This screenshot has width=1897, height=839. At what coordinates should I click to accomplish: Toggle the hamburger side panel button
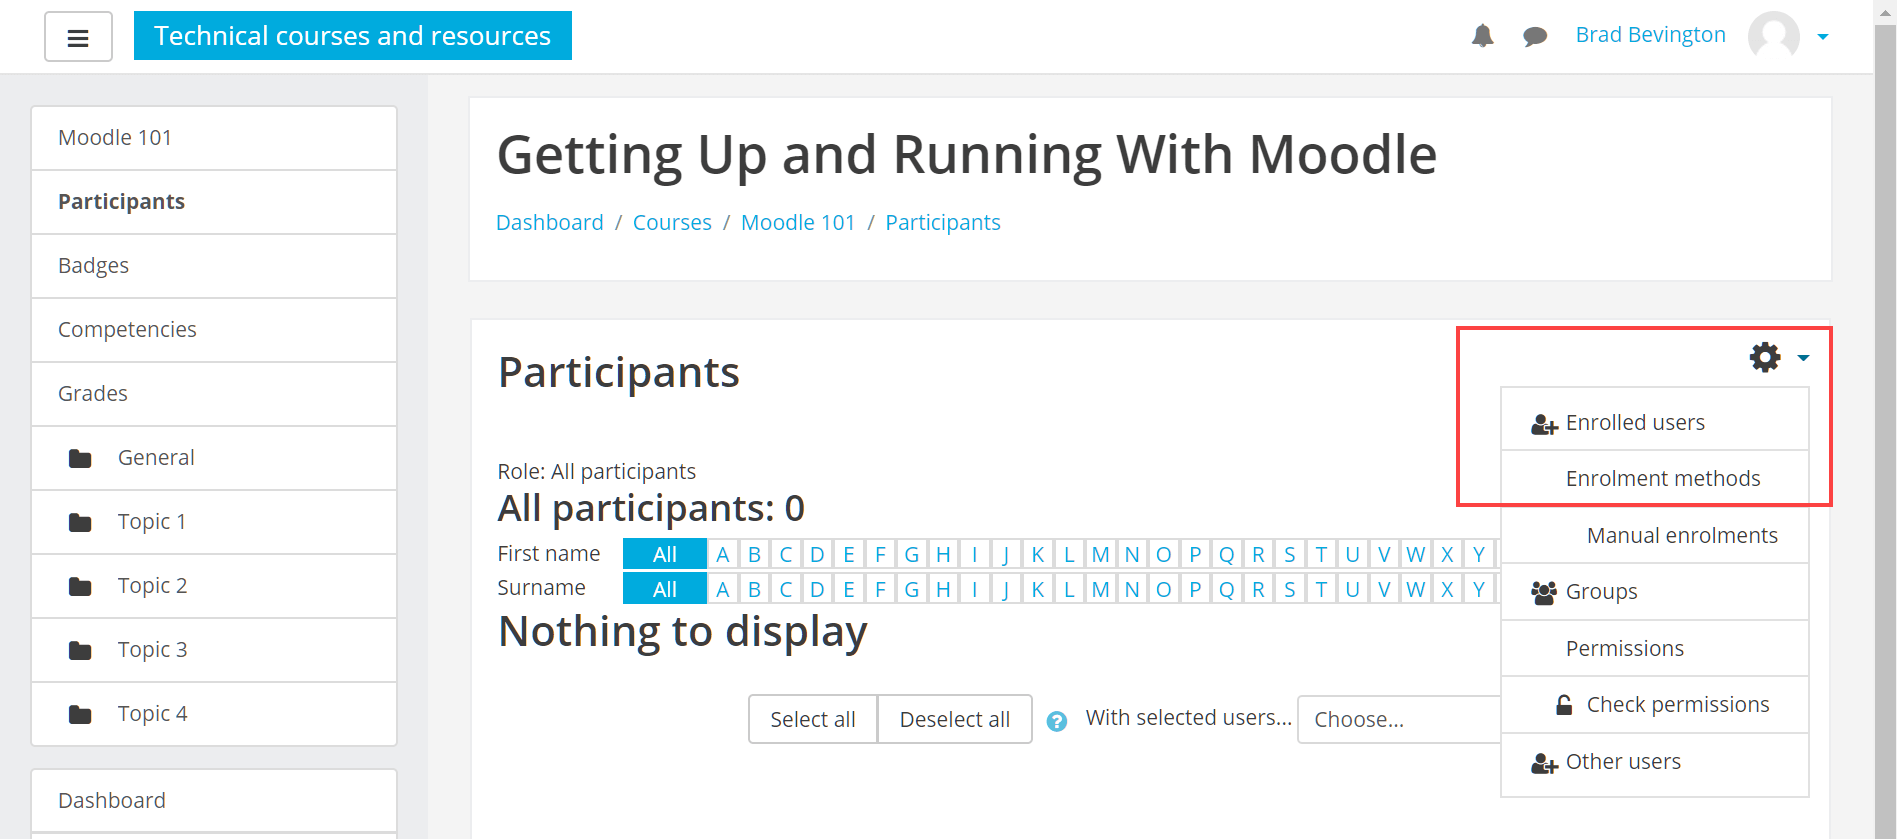coord(78,37)
